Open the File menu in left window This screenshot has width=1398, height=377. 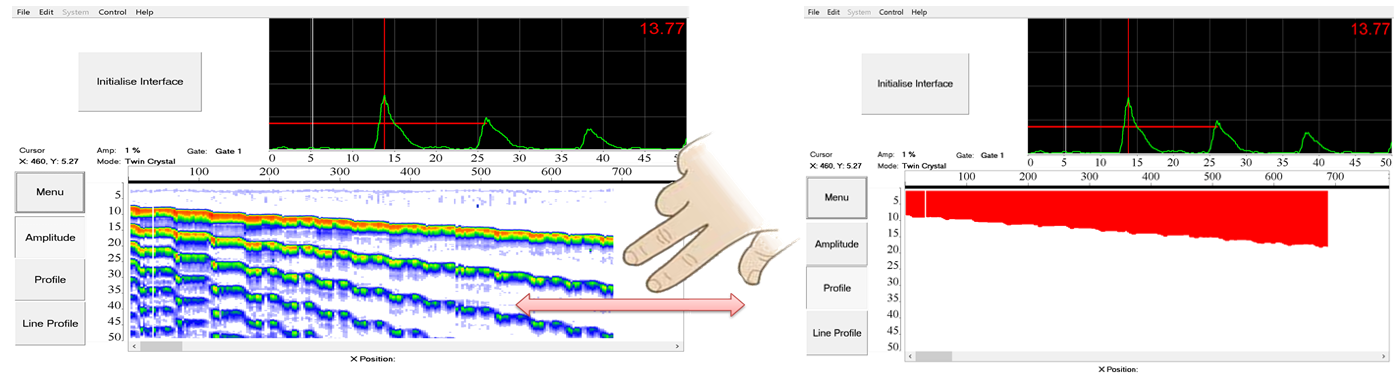coord(23,12)
